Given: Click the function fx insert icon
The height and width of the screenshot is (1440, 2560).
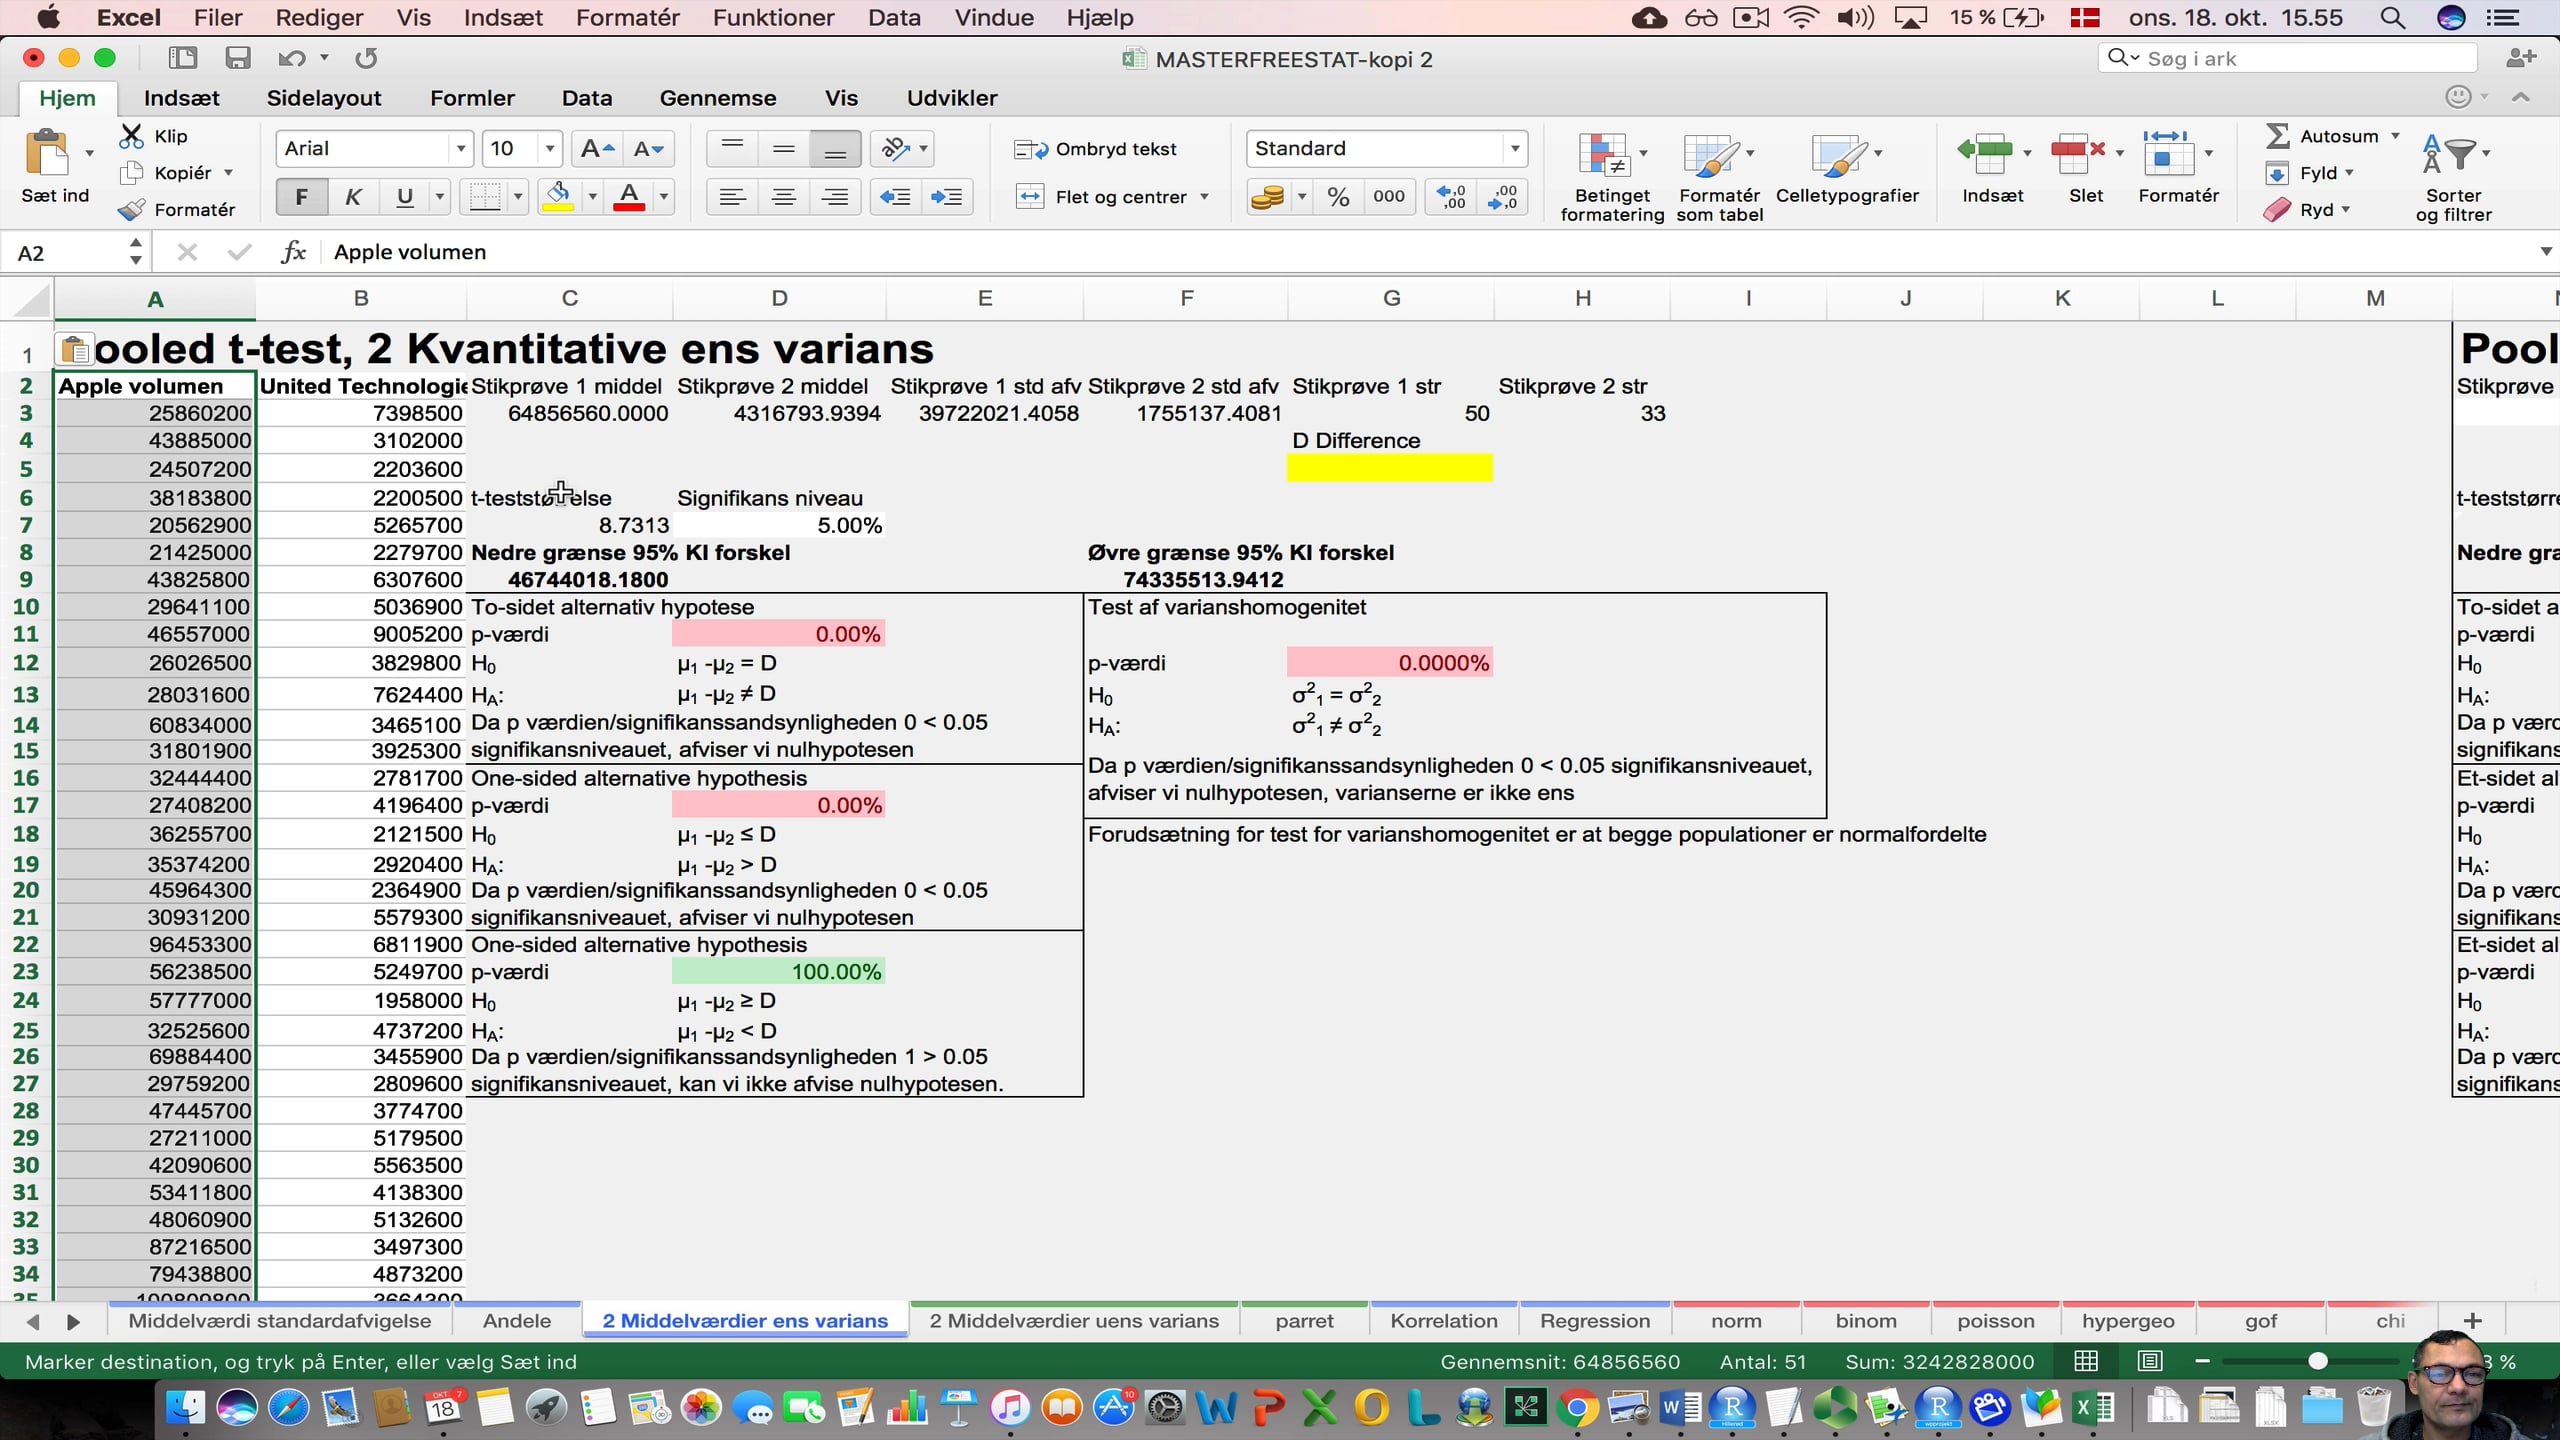Looking at the screenshot, I should 293,252.
